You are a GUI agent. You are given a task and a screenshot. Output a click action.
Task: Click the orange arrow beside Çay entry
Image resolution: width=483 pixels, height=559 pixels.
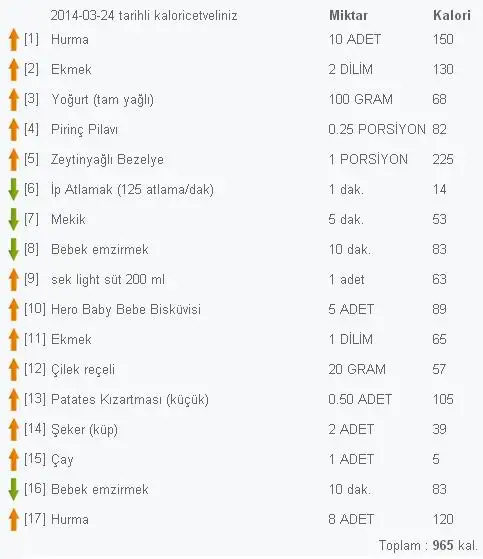tap(14, 459)
